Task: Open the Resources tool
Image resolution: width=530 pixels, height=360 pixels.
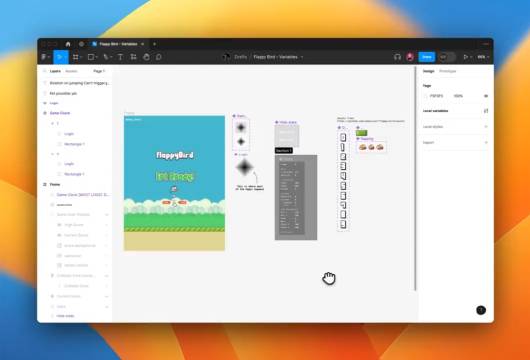Action: (x=134, y=57)
